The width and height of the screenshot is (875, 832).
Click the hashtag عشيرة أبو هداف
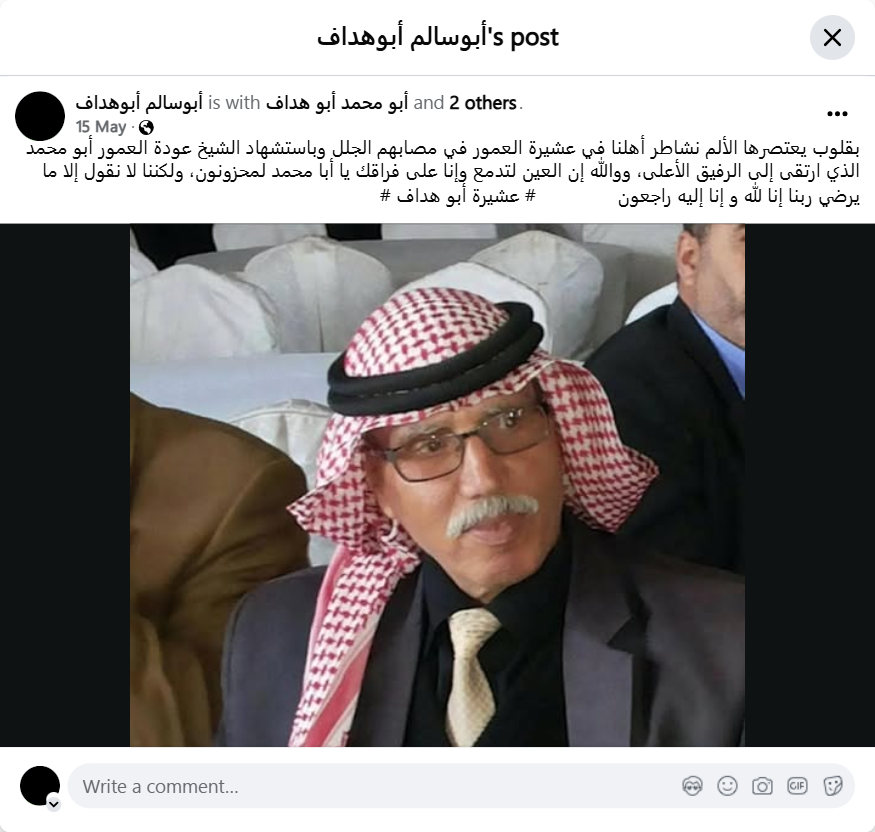pyautogui.click(x=458, y=196)
